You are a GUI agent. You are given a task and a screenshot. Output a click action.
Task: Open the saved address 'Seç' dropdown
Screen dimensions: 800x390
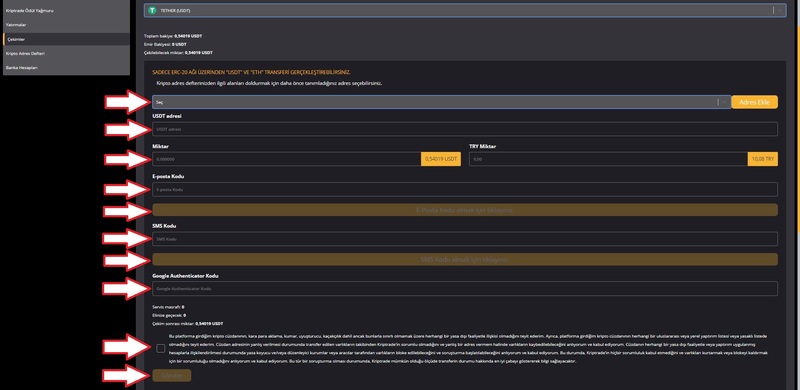coord(441,102)
